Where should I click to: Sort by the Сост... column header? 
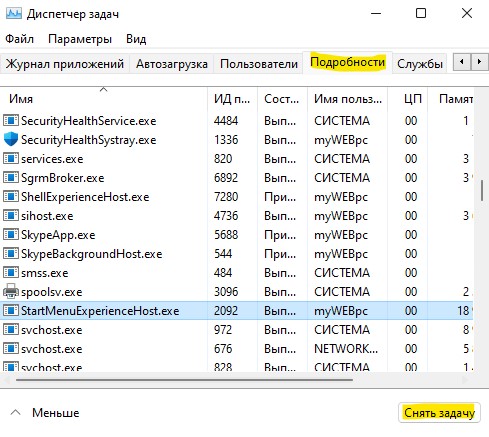click(x=282, y=99)
